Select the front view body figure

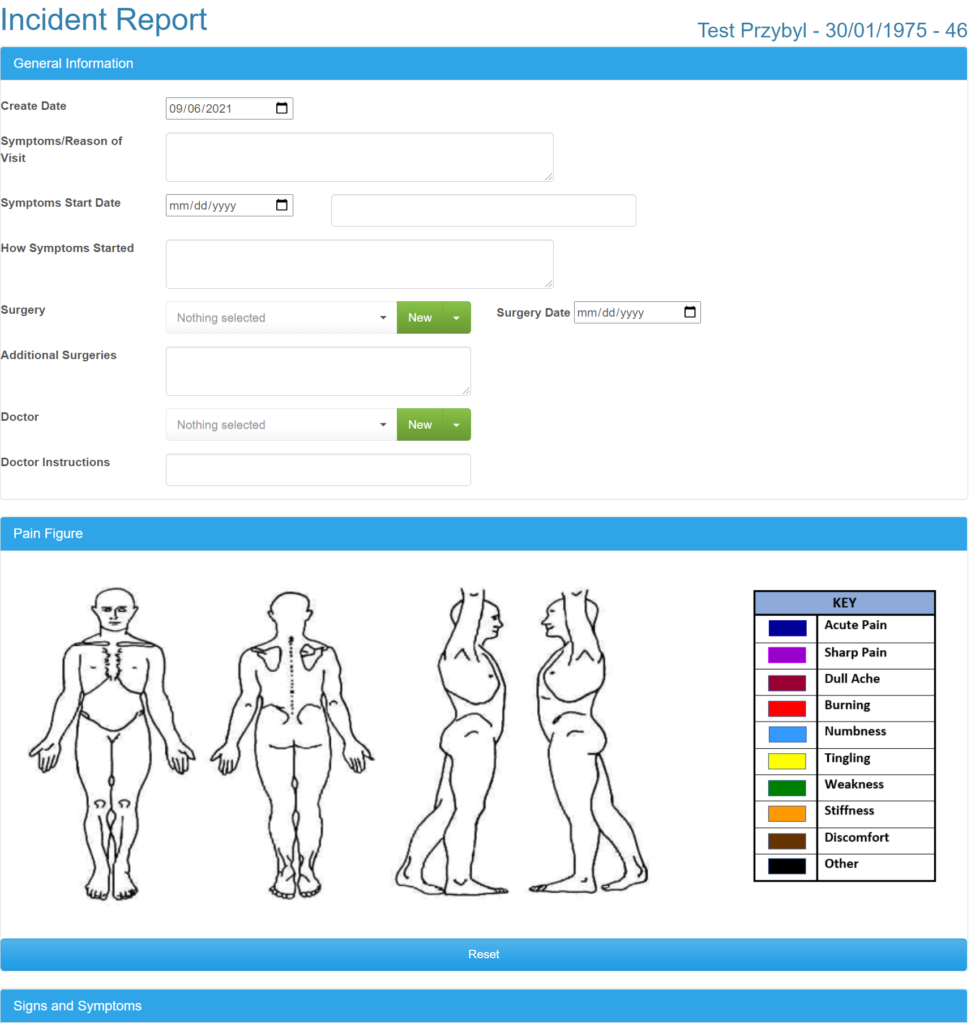[112, 743]
